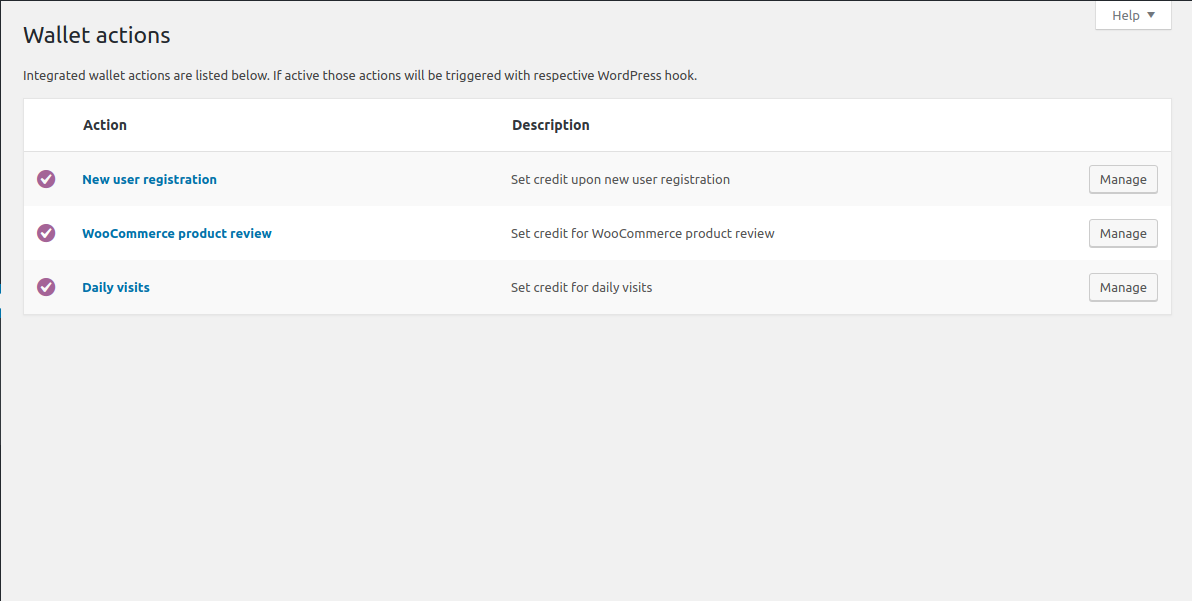Click the active indicator icon for Daily visits

point(46,287)
